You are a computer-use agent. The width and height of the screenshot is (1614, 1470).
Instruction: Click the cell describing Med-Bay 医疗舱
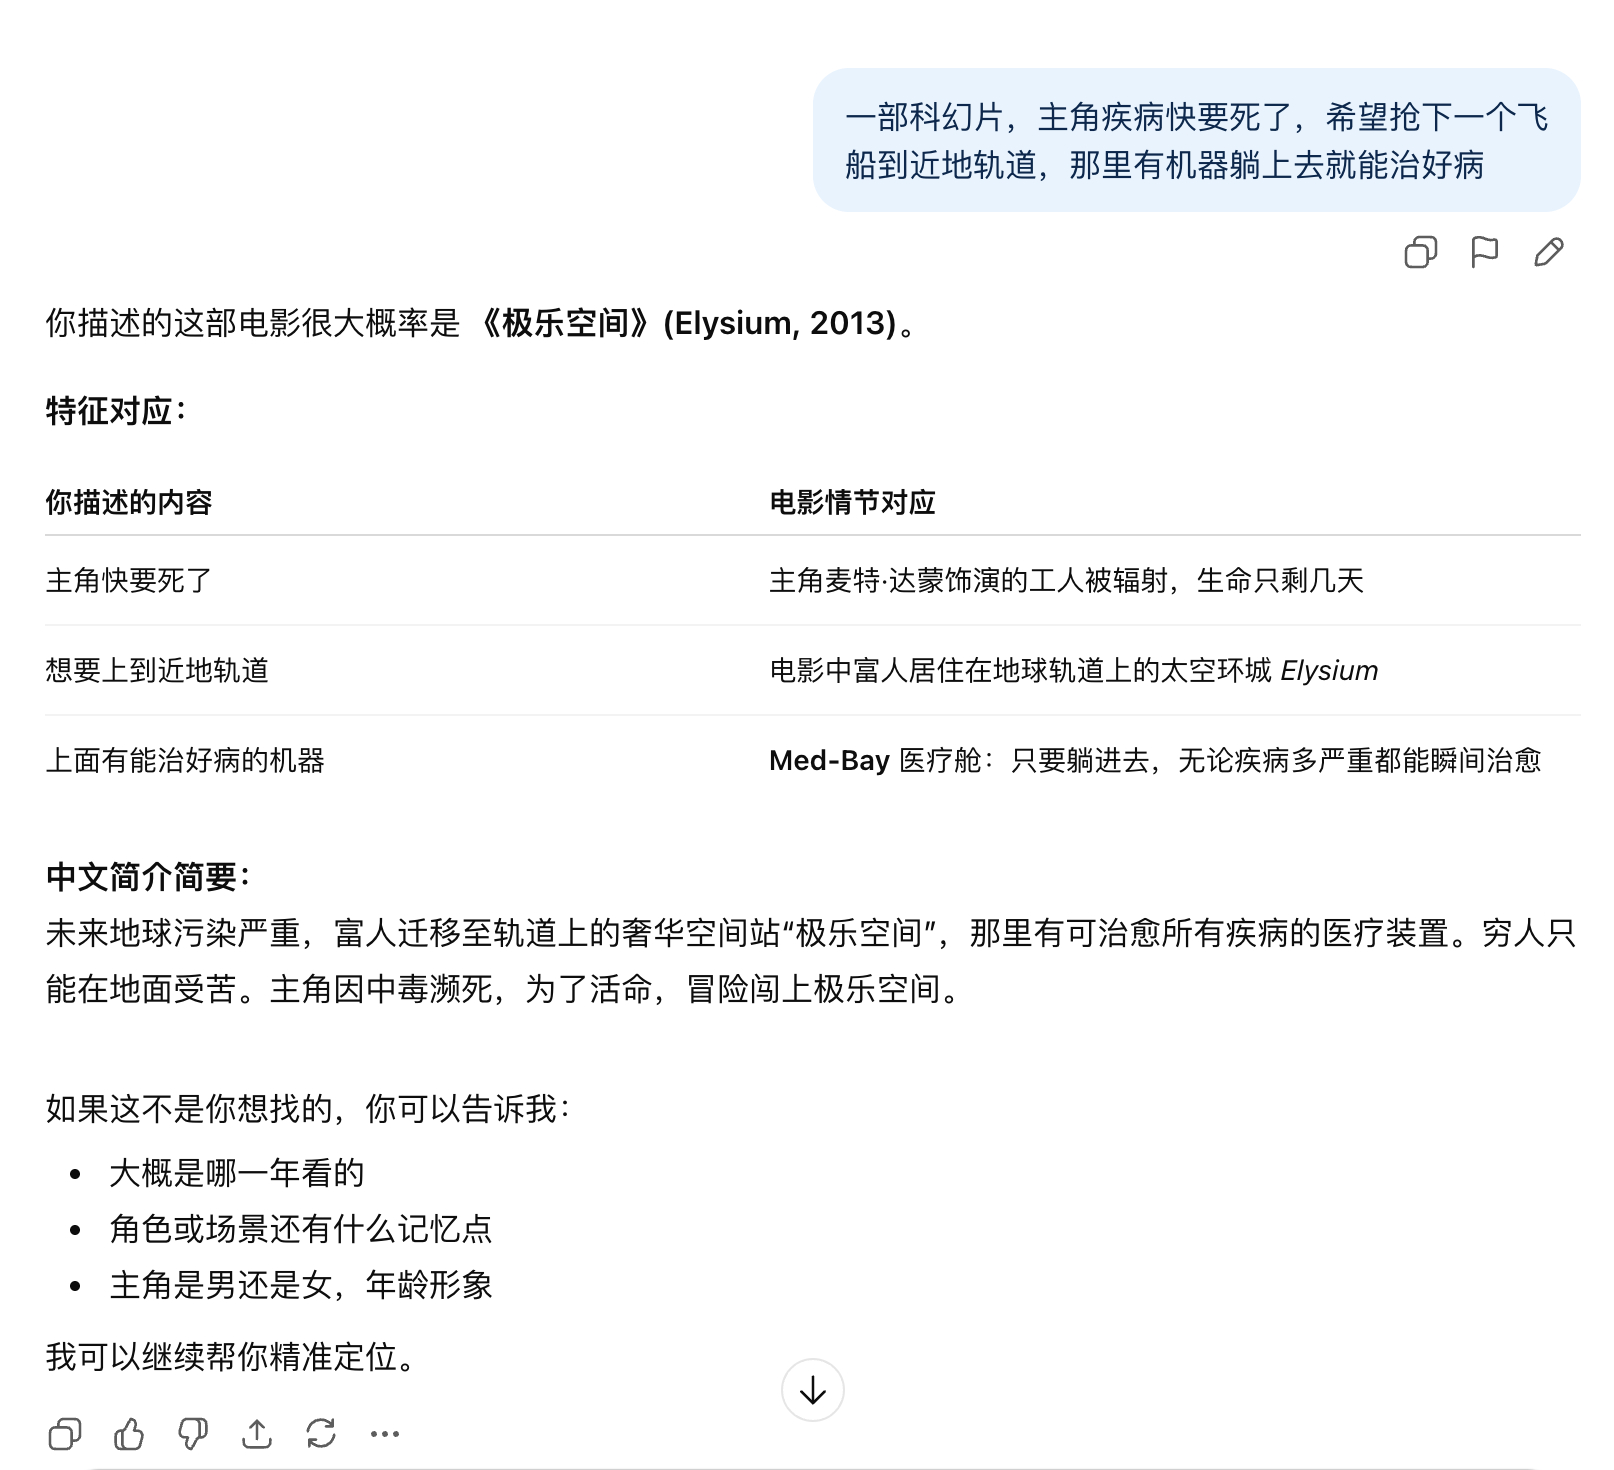(x=1155, y=760)
